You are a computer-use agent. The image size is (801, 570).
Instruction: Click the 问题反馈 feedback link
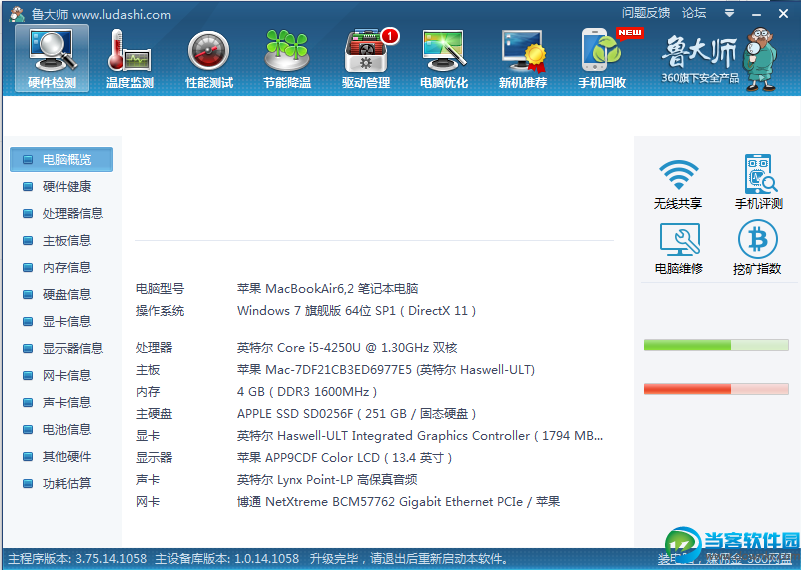[x=646, y=13]
